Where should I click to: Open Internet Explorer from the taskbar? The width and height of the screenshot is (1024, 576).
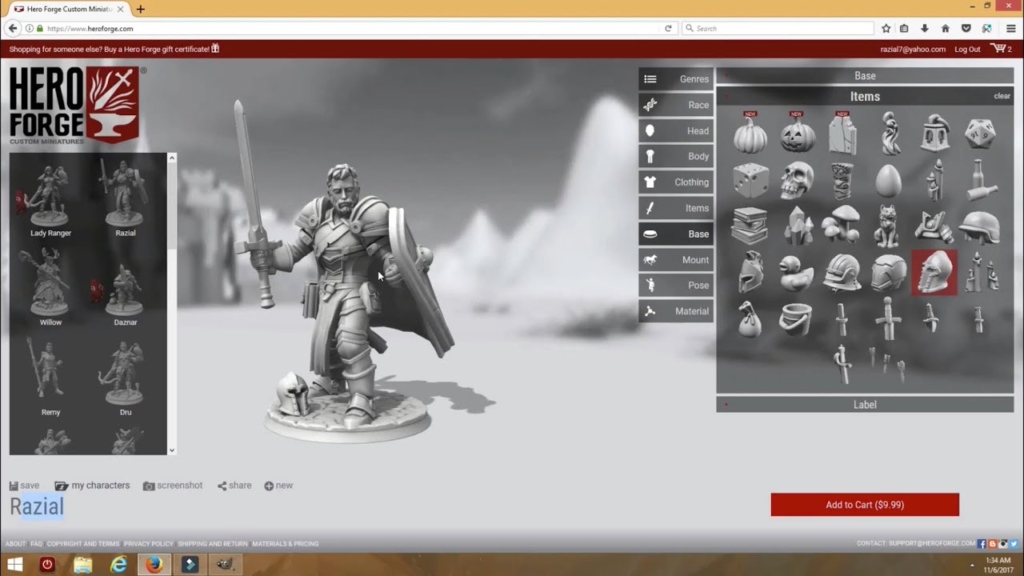tap(118, 564)
